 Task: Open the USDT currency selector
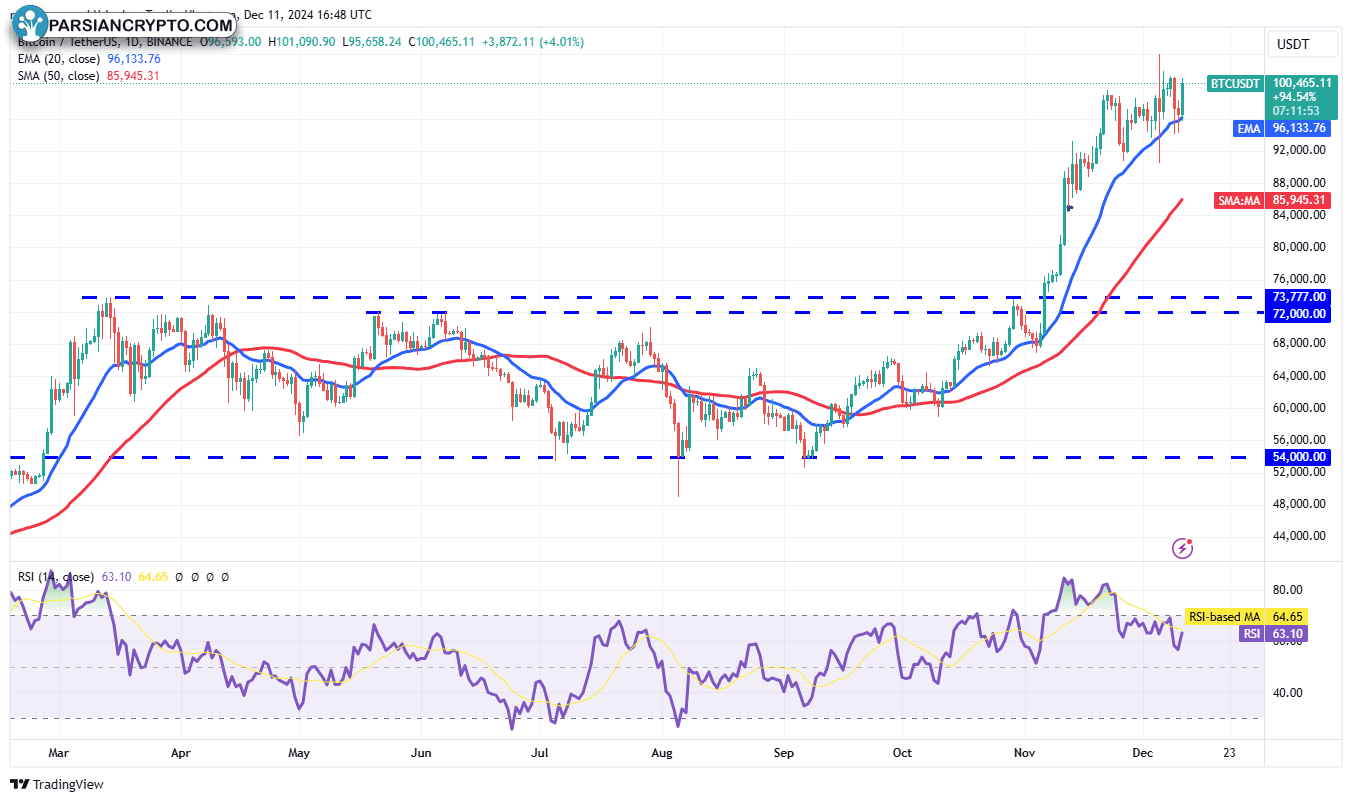click(x=1304, y=45)
